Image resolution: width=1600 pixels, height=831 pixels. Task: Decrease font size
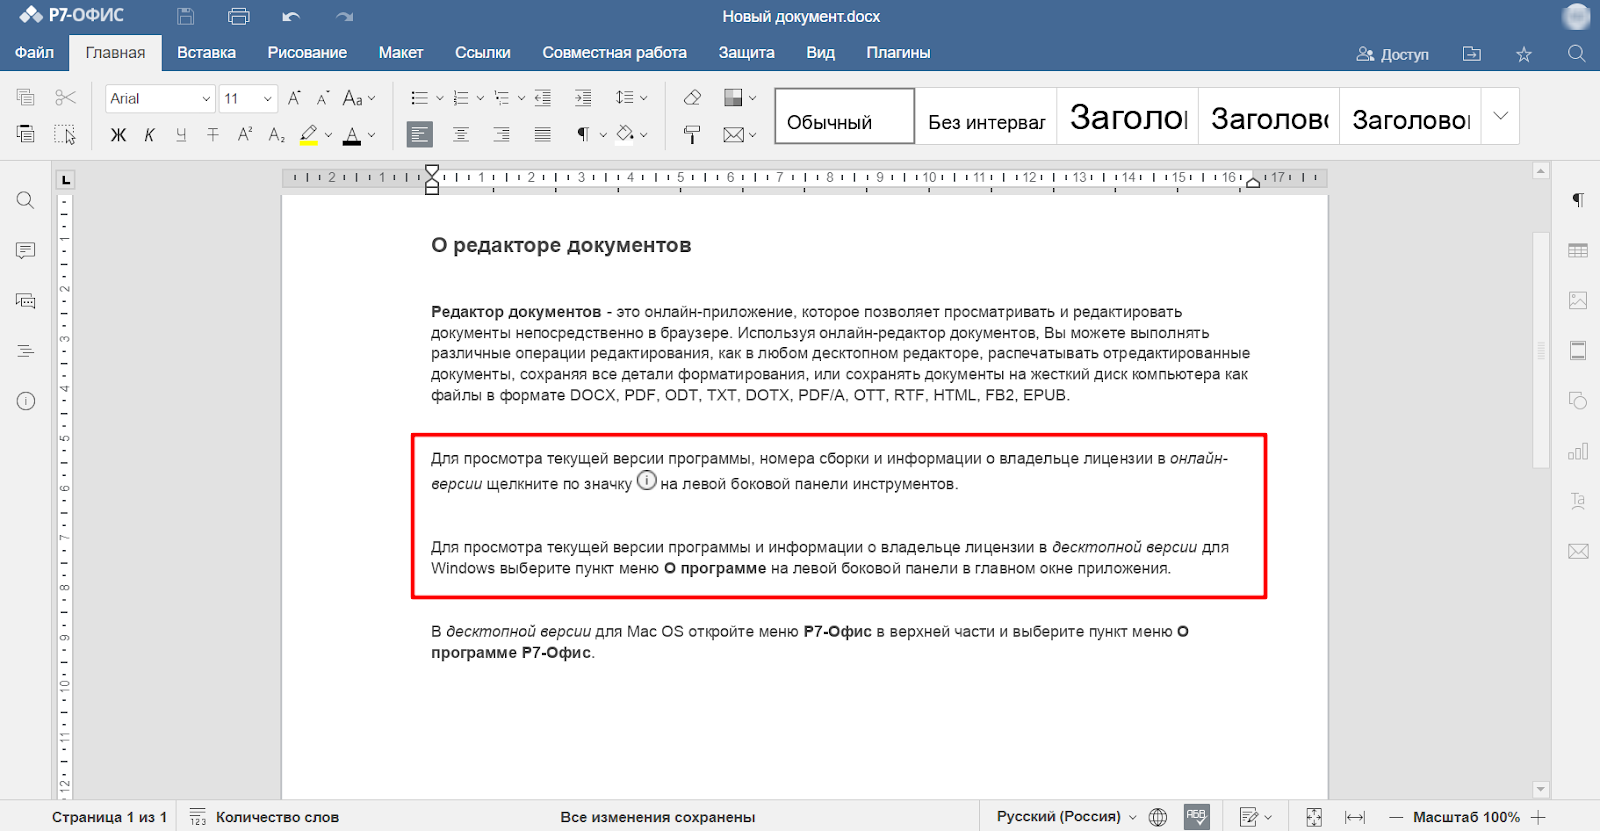tap(322, 98)
